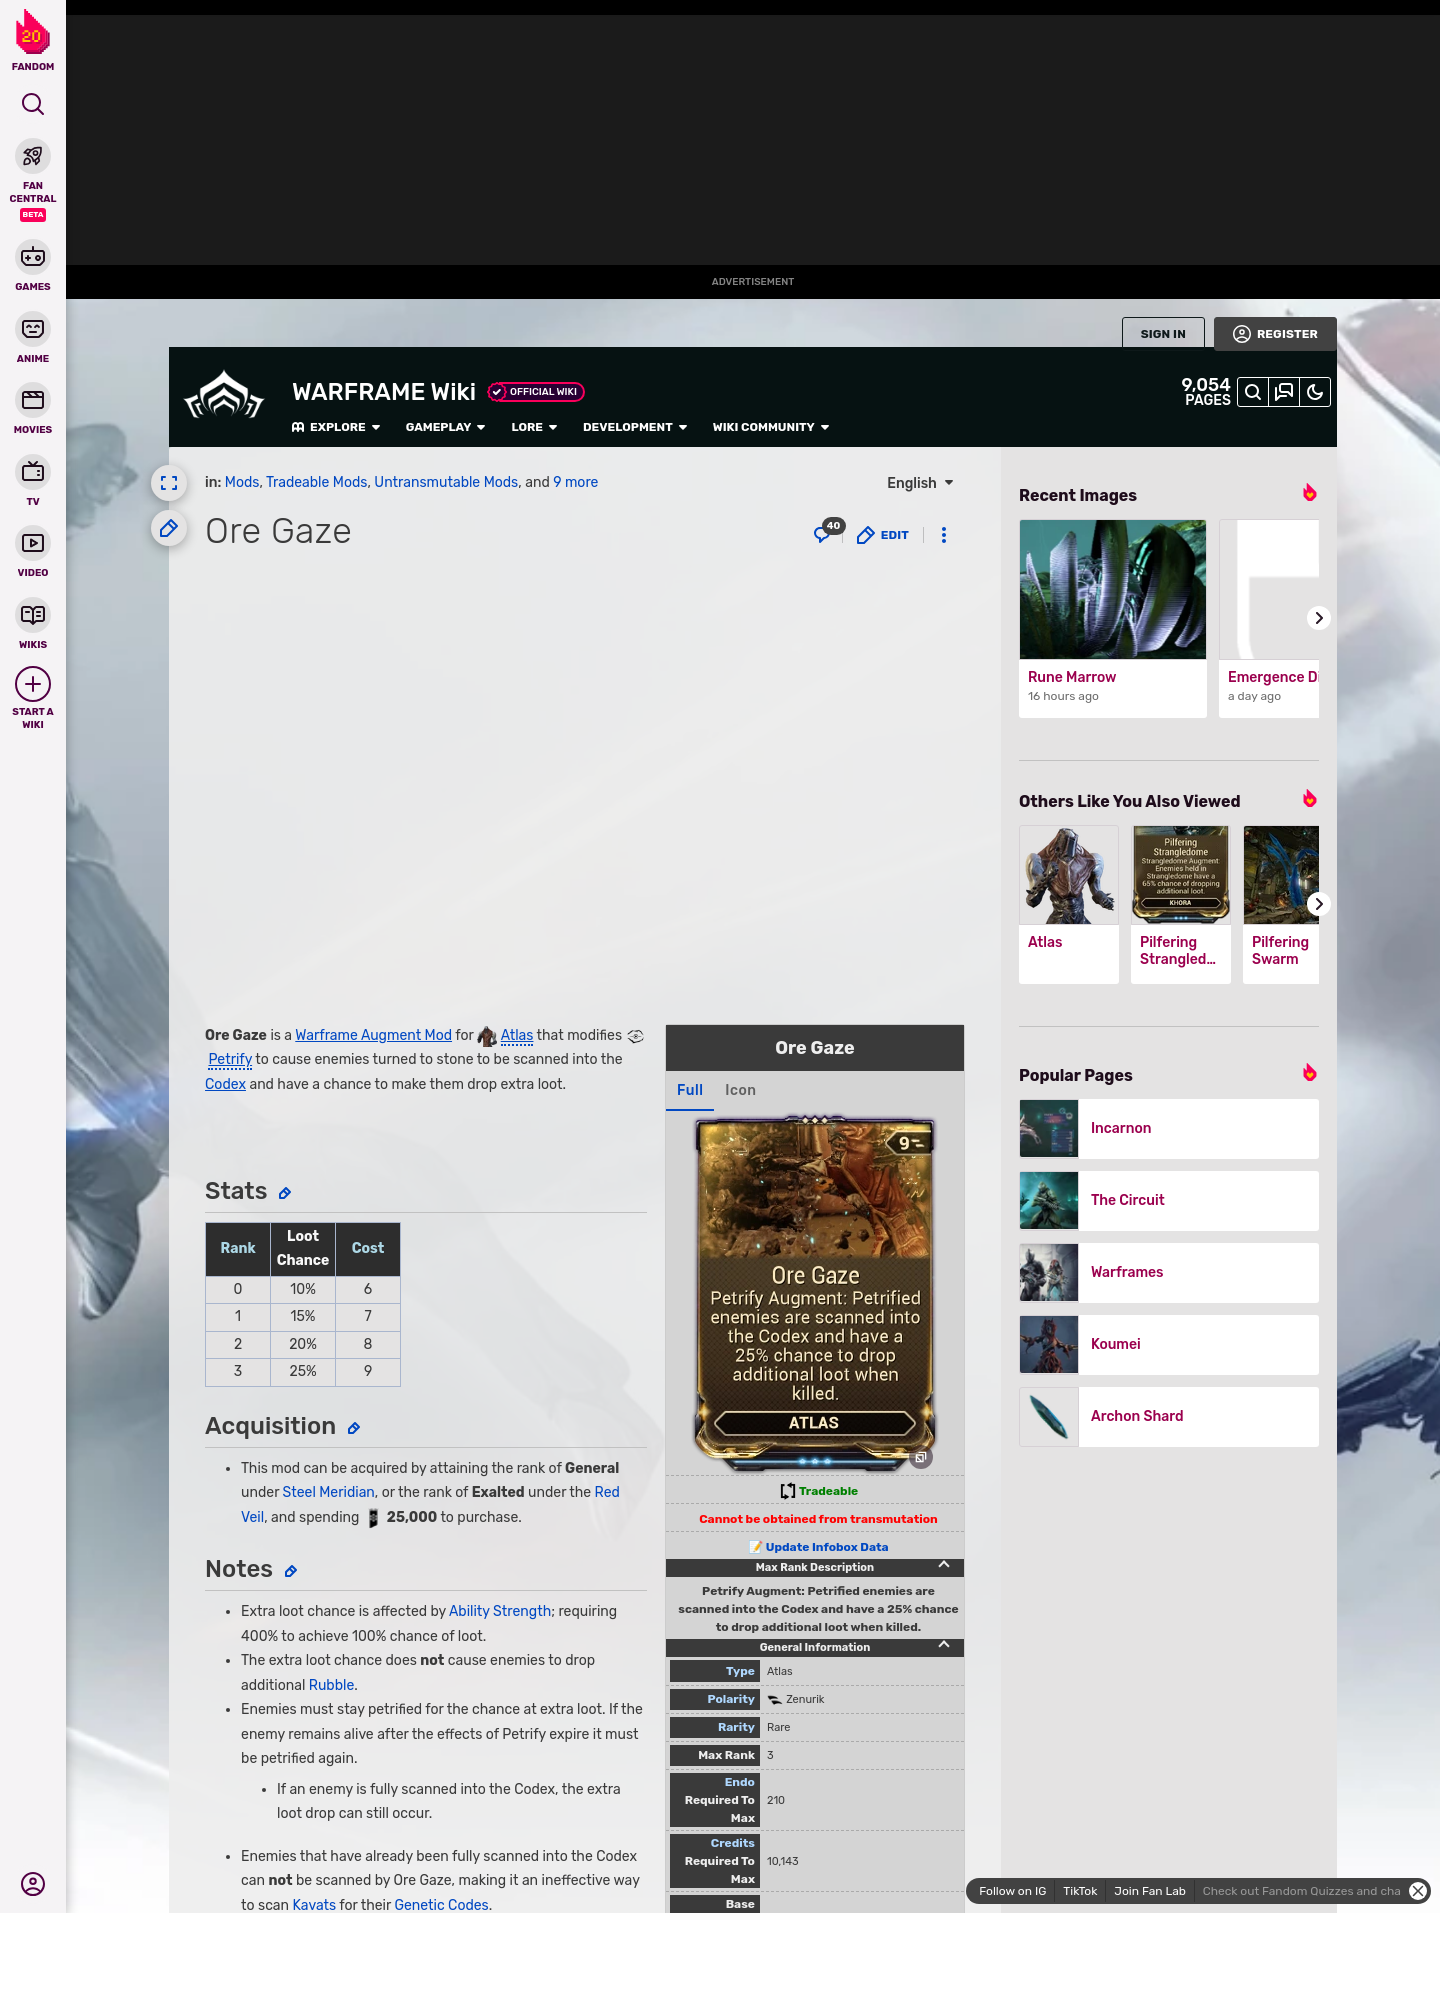Open the Games controller icon
This screenshot has height=2000, width=1440.
point(33,257)
